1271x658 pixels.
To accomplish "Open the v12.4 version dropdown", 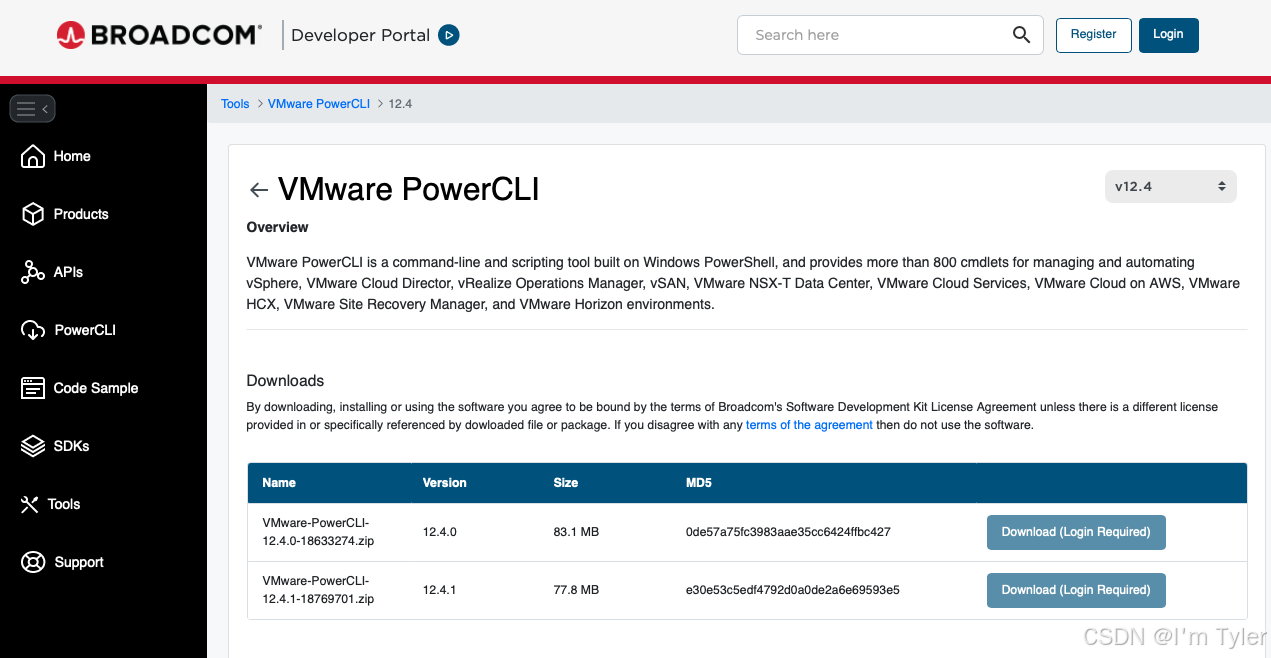I will pyautogui.click(x=1170, y=187).
